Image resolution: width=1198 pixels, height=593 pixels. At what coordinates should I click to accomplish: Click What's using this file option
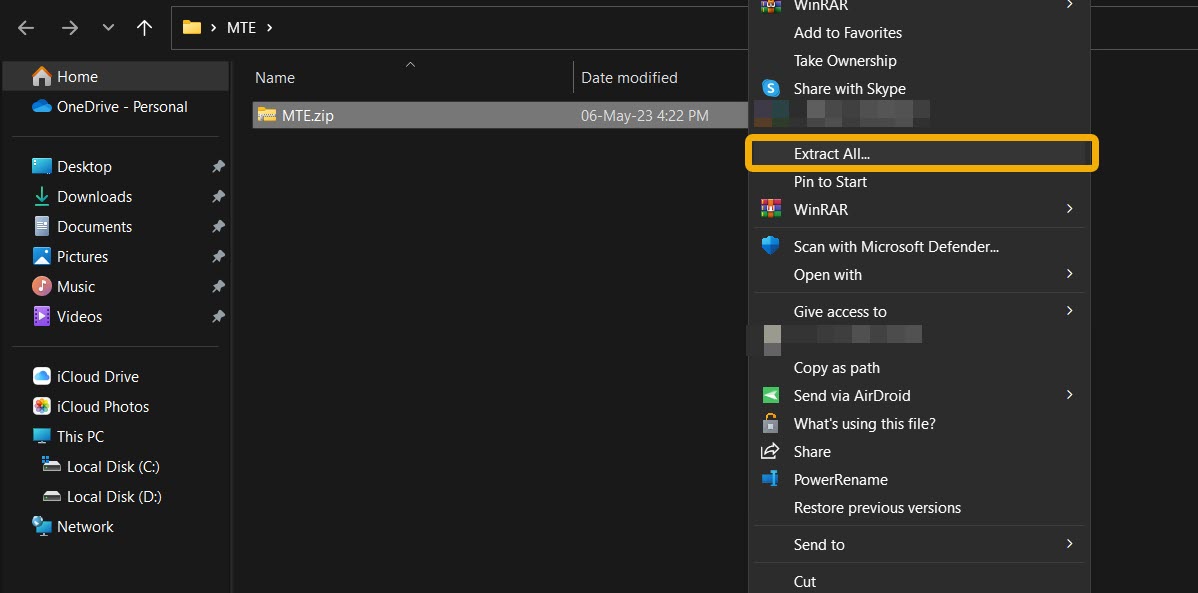click(864, 423)
